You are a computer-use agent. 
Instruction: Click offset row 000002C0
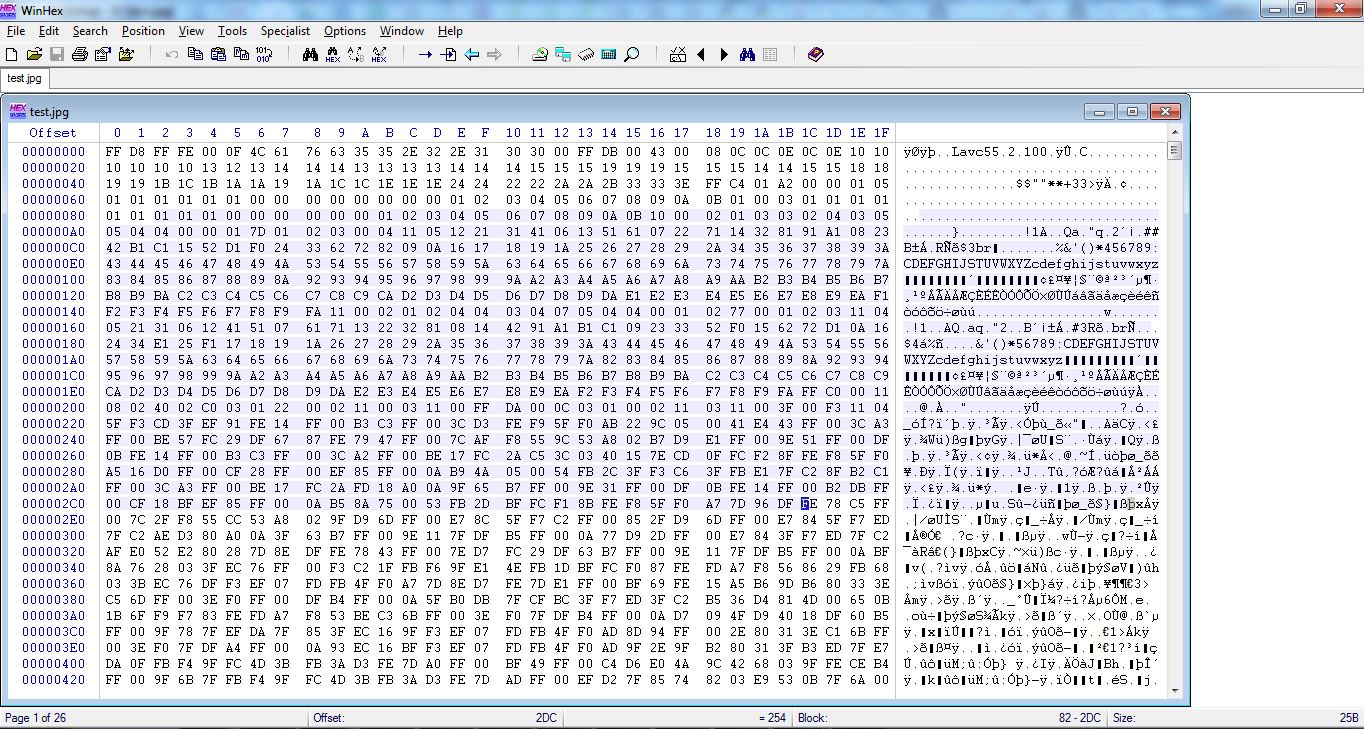coord(52,504)
